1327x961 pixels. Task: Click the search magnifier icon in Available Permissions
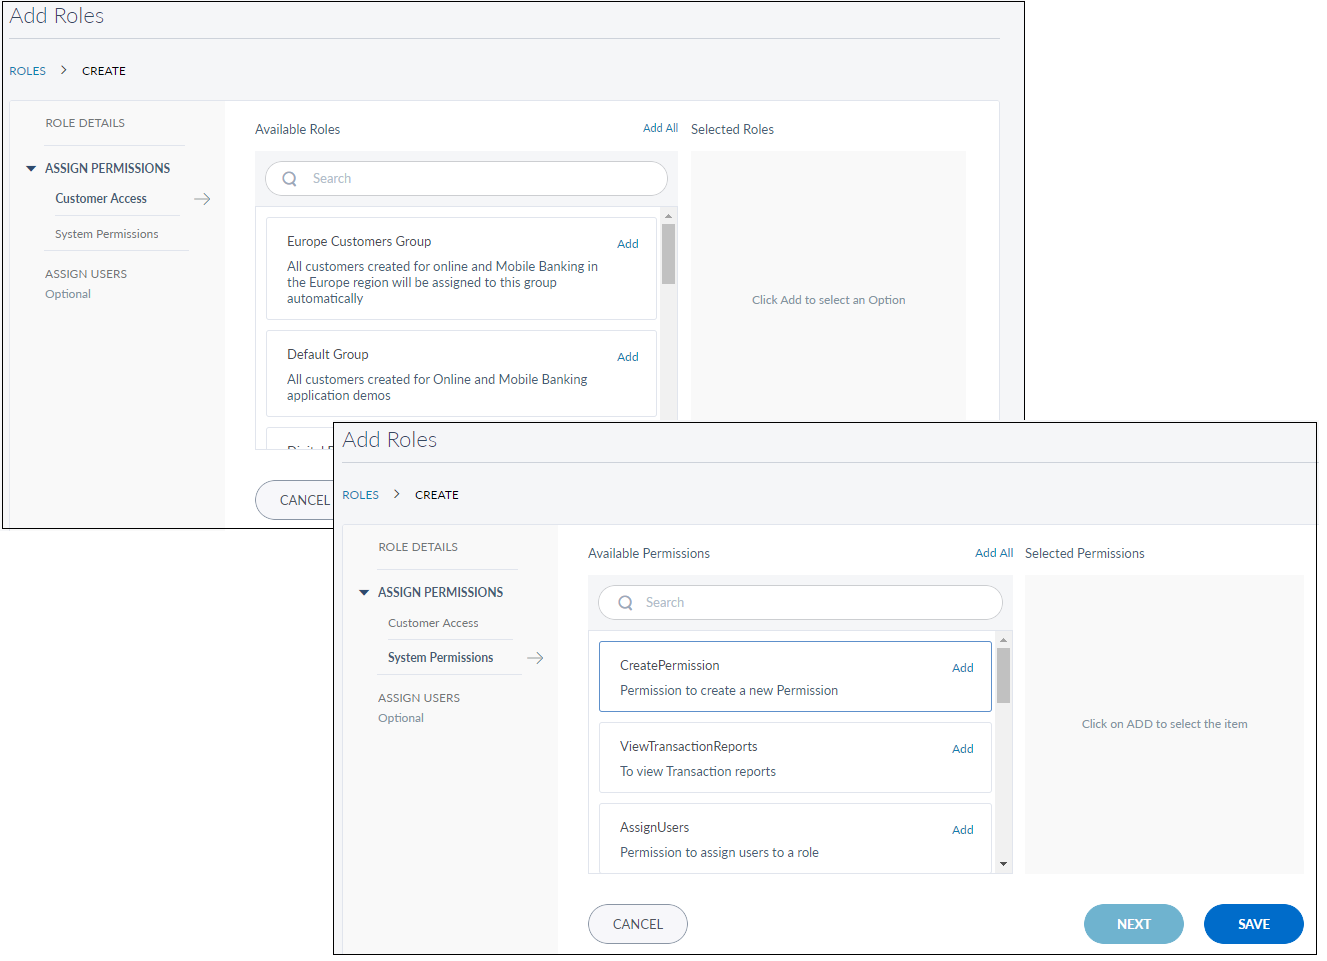pos(625,603)
